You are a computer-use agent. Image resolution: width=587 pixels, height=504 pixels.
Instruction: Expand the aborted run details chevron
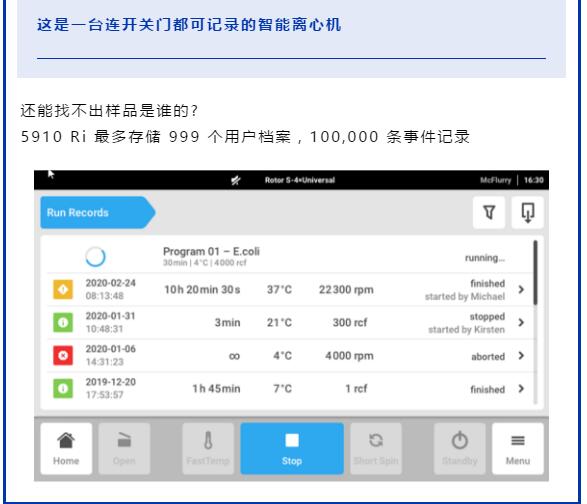pos(521,355)
